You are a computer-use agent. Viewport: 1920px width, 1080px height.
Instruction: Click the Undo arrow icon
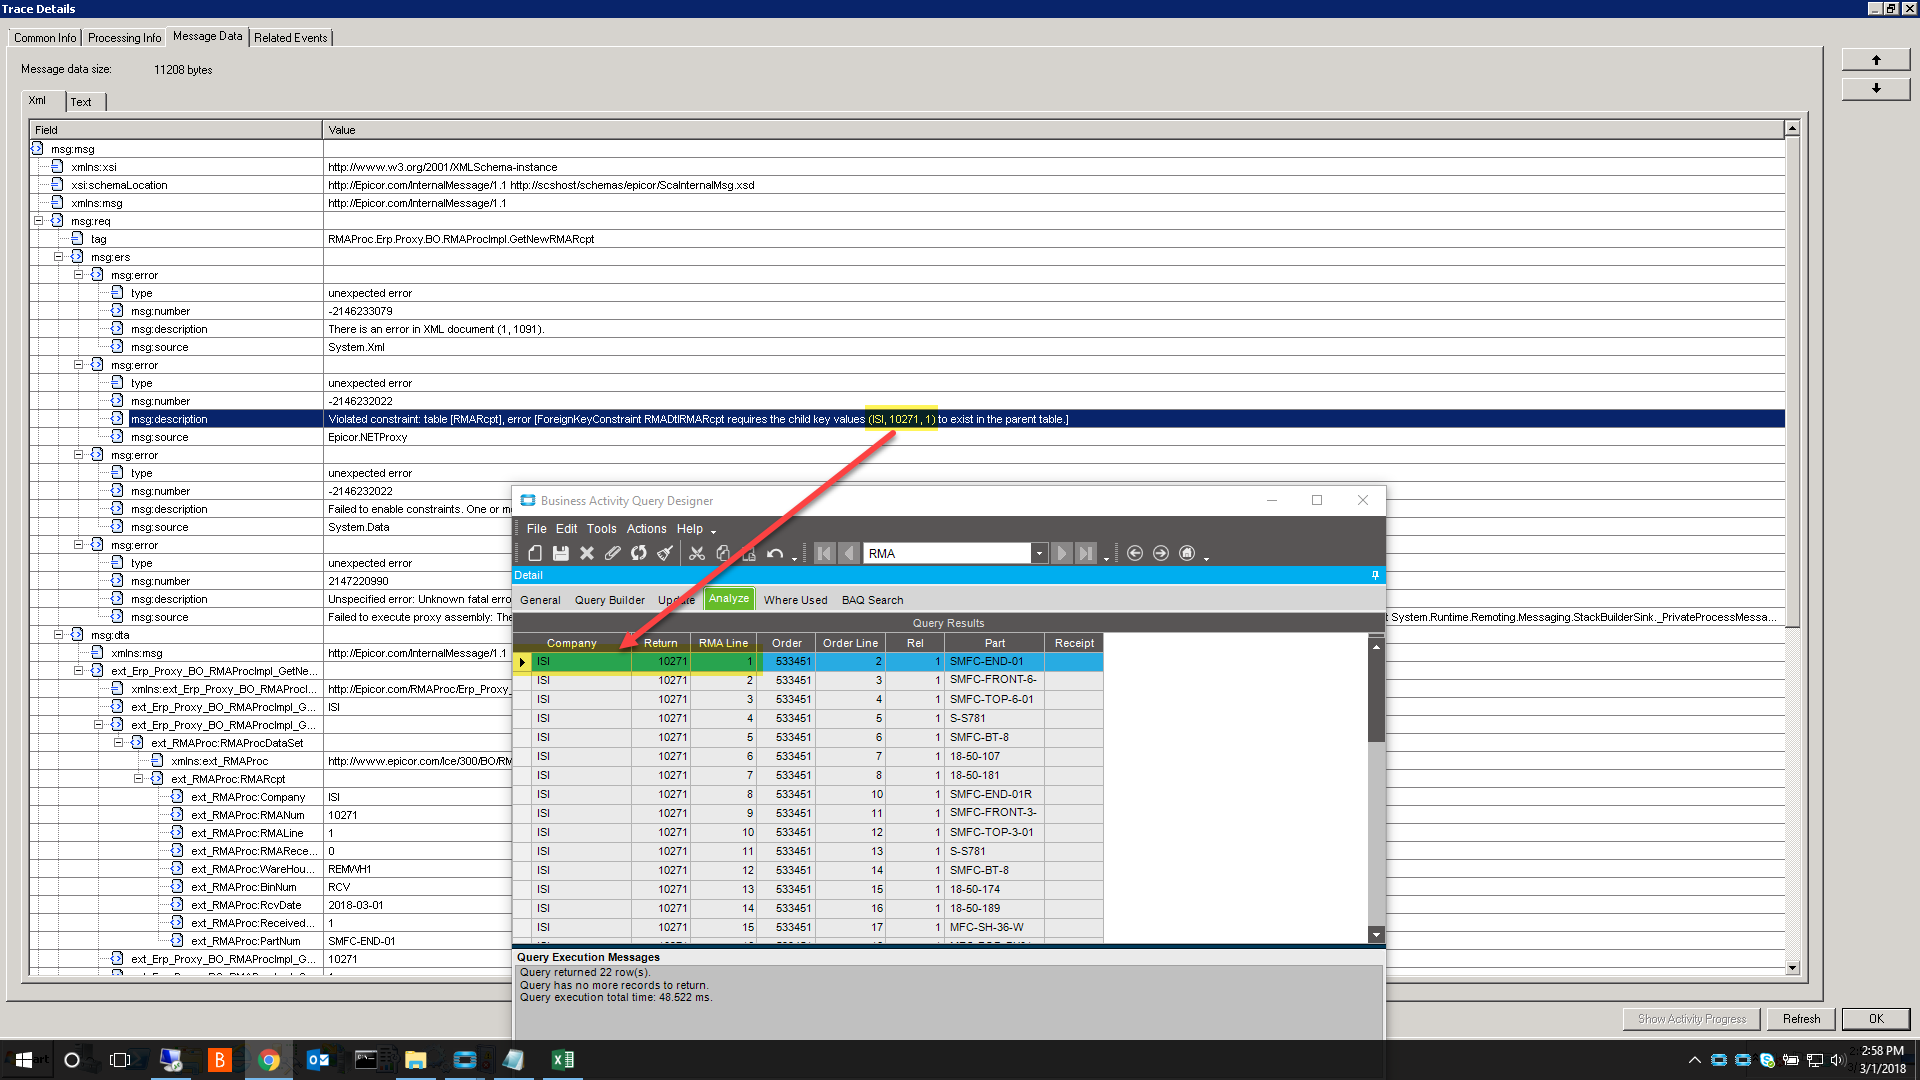pos(775,553)
